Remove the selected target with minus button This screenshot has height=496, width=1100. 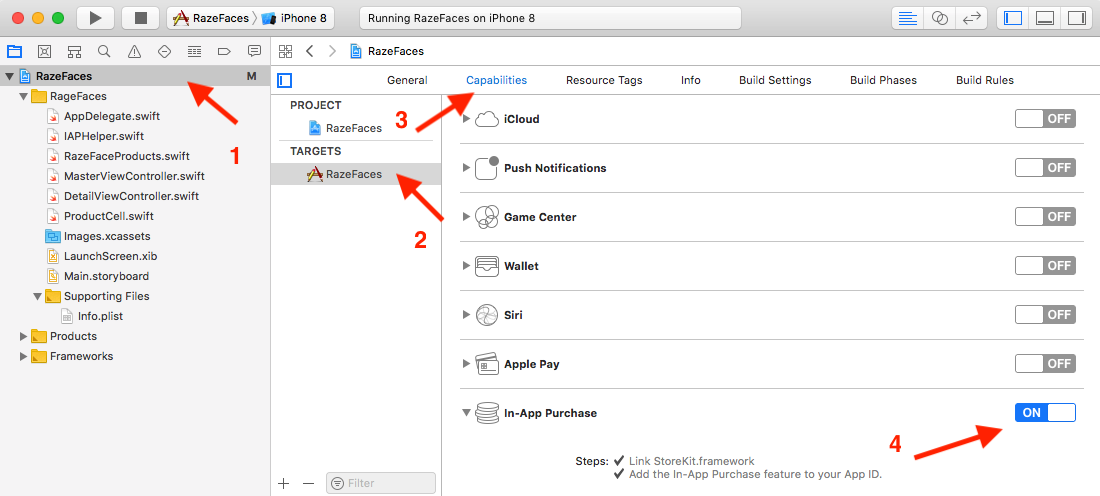coord(308,483)
